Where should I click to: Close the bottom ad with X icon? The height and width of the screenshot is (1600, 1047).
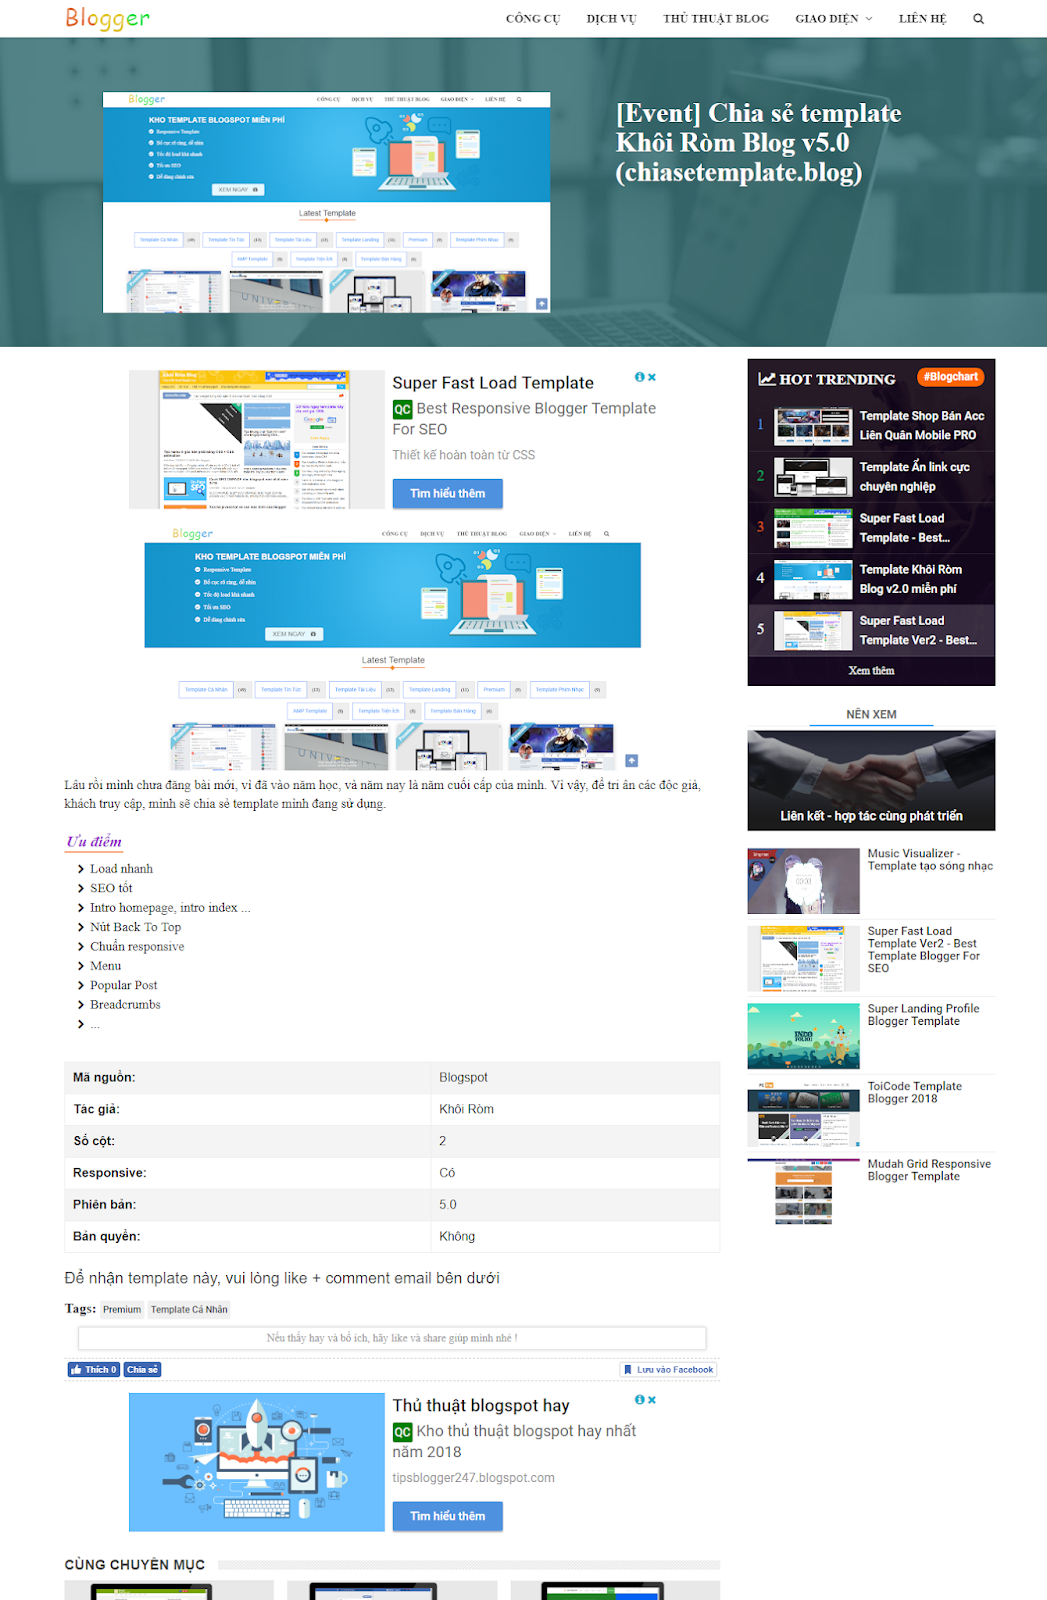[652, 1400]
